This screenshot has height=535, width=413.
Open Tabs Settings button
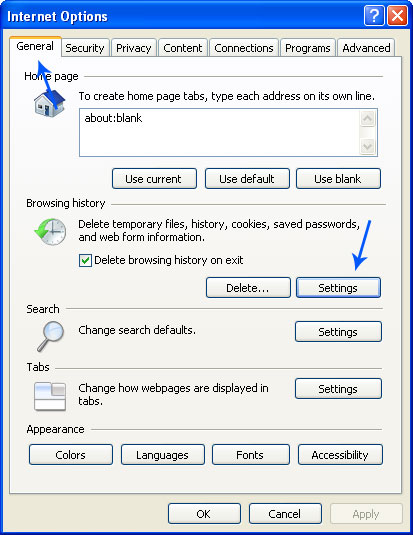tap(338, 388)
